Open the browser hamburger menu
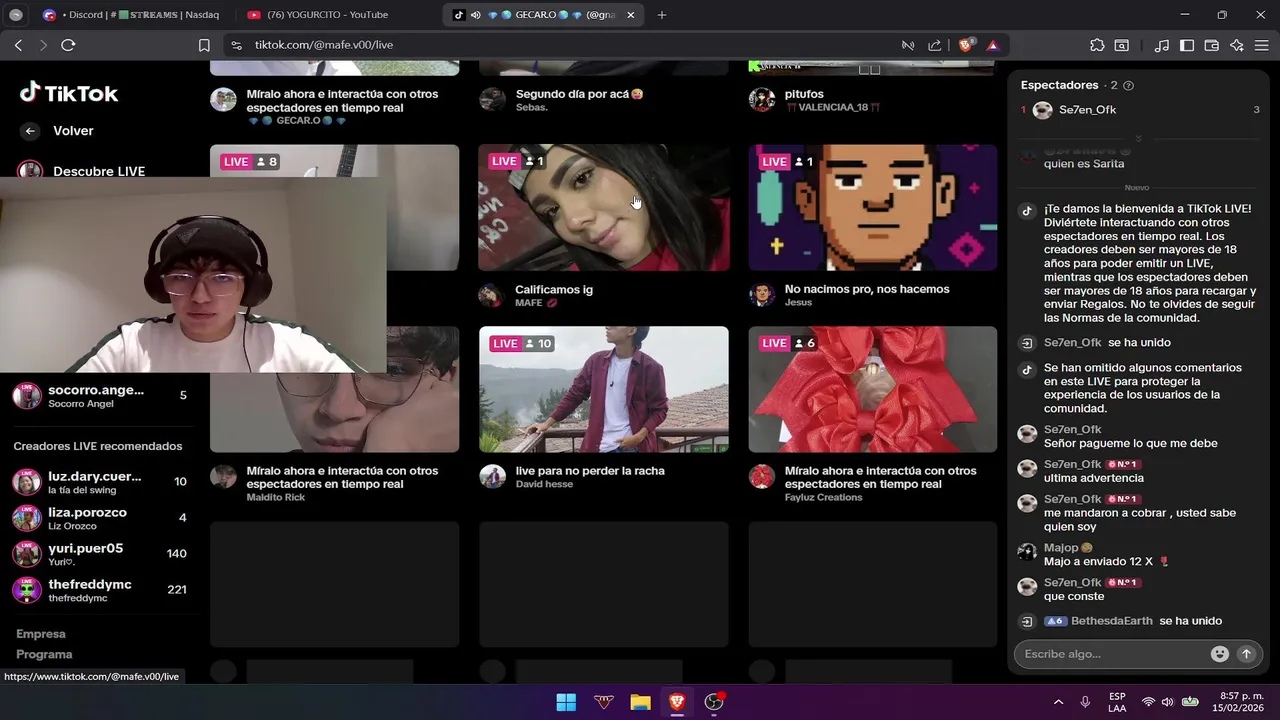This screenshot has height=720, width=1280. 1261,45
